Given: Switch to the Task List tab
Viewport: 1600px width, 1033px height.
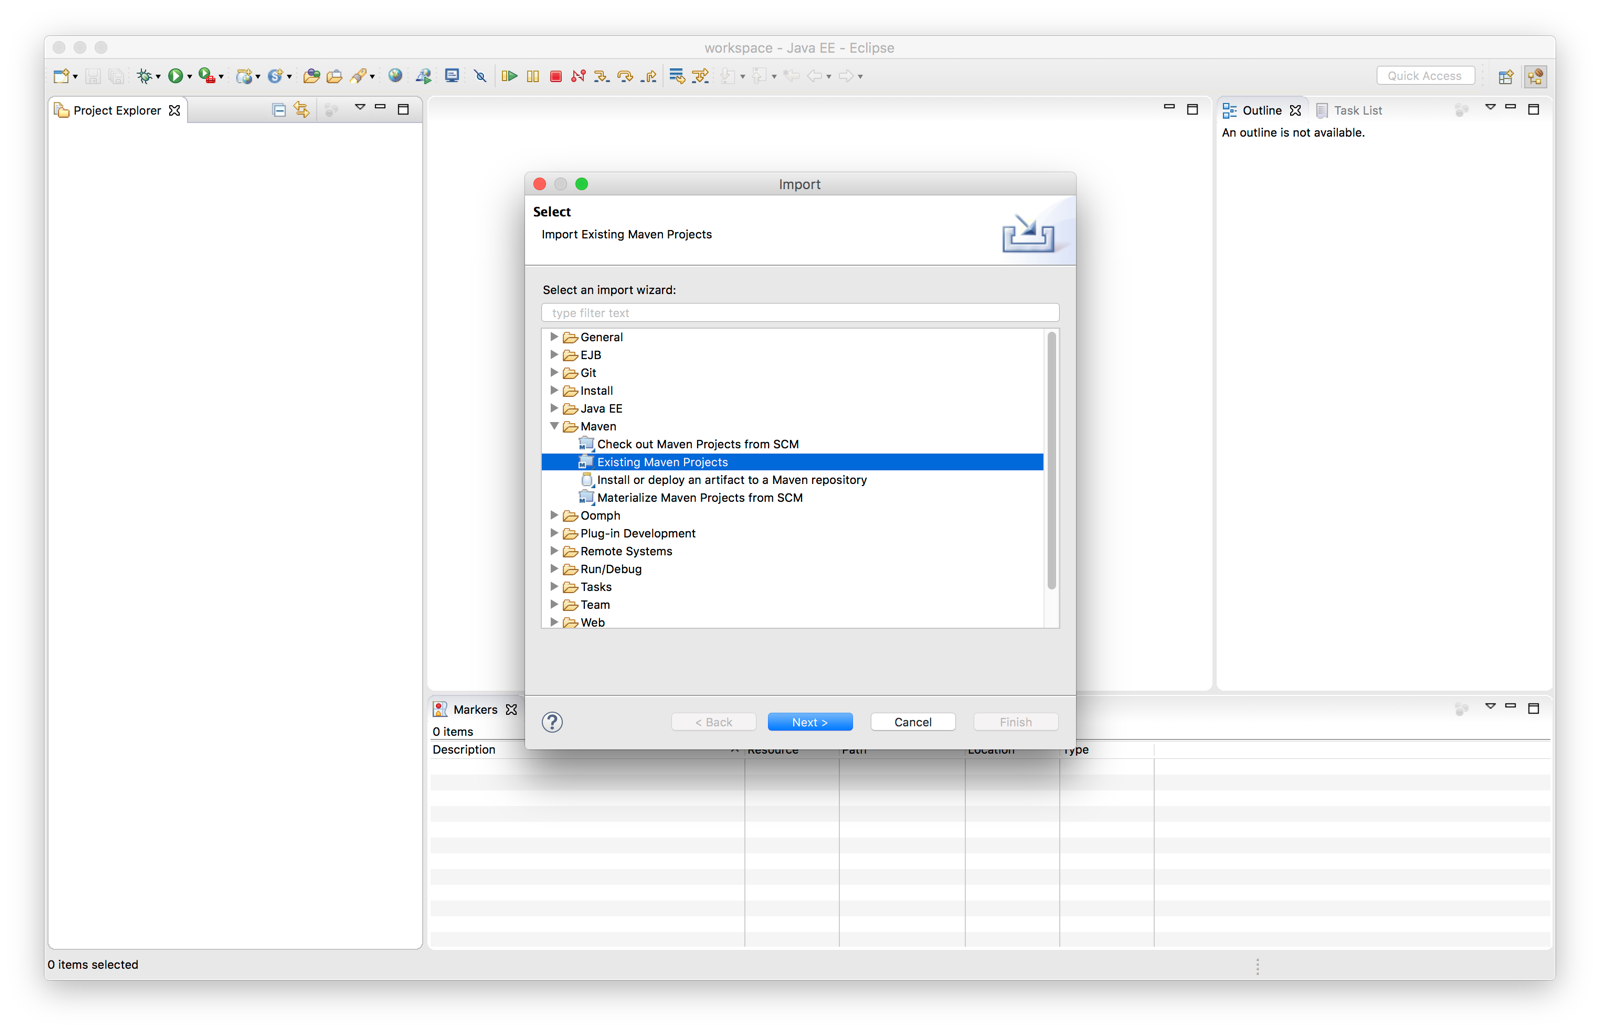Looking at the screenshot, I should point(1349,110).
